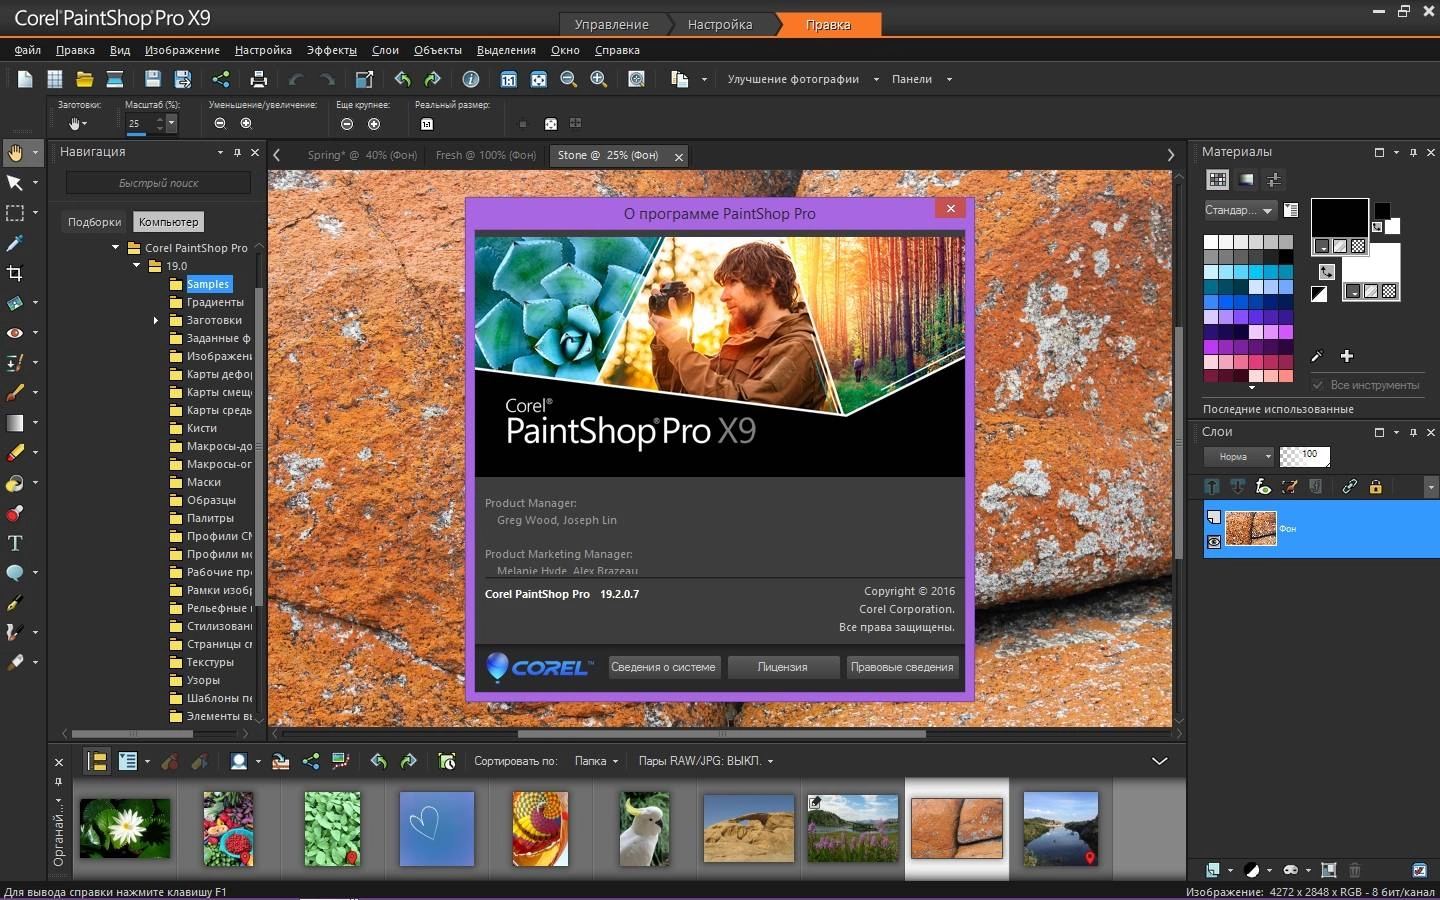Image resolution: width=1440 pixels, height=900 pixels.
Task: Click the image information icon
Action: coord(471,79)
